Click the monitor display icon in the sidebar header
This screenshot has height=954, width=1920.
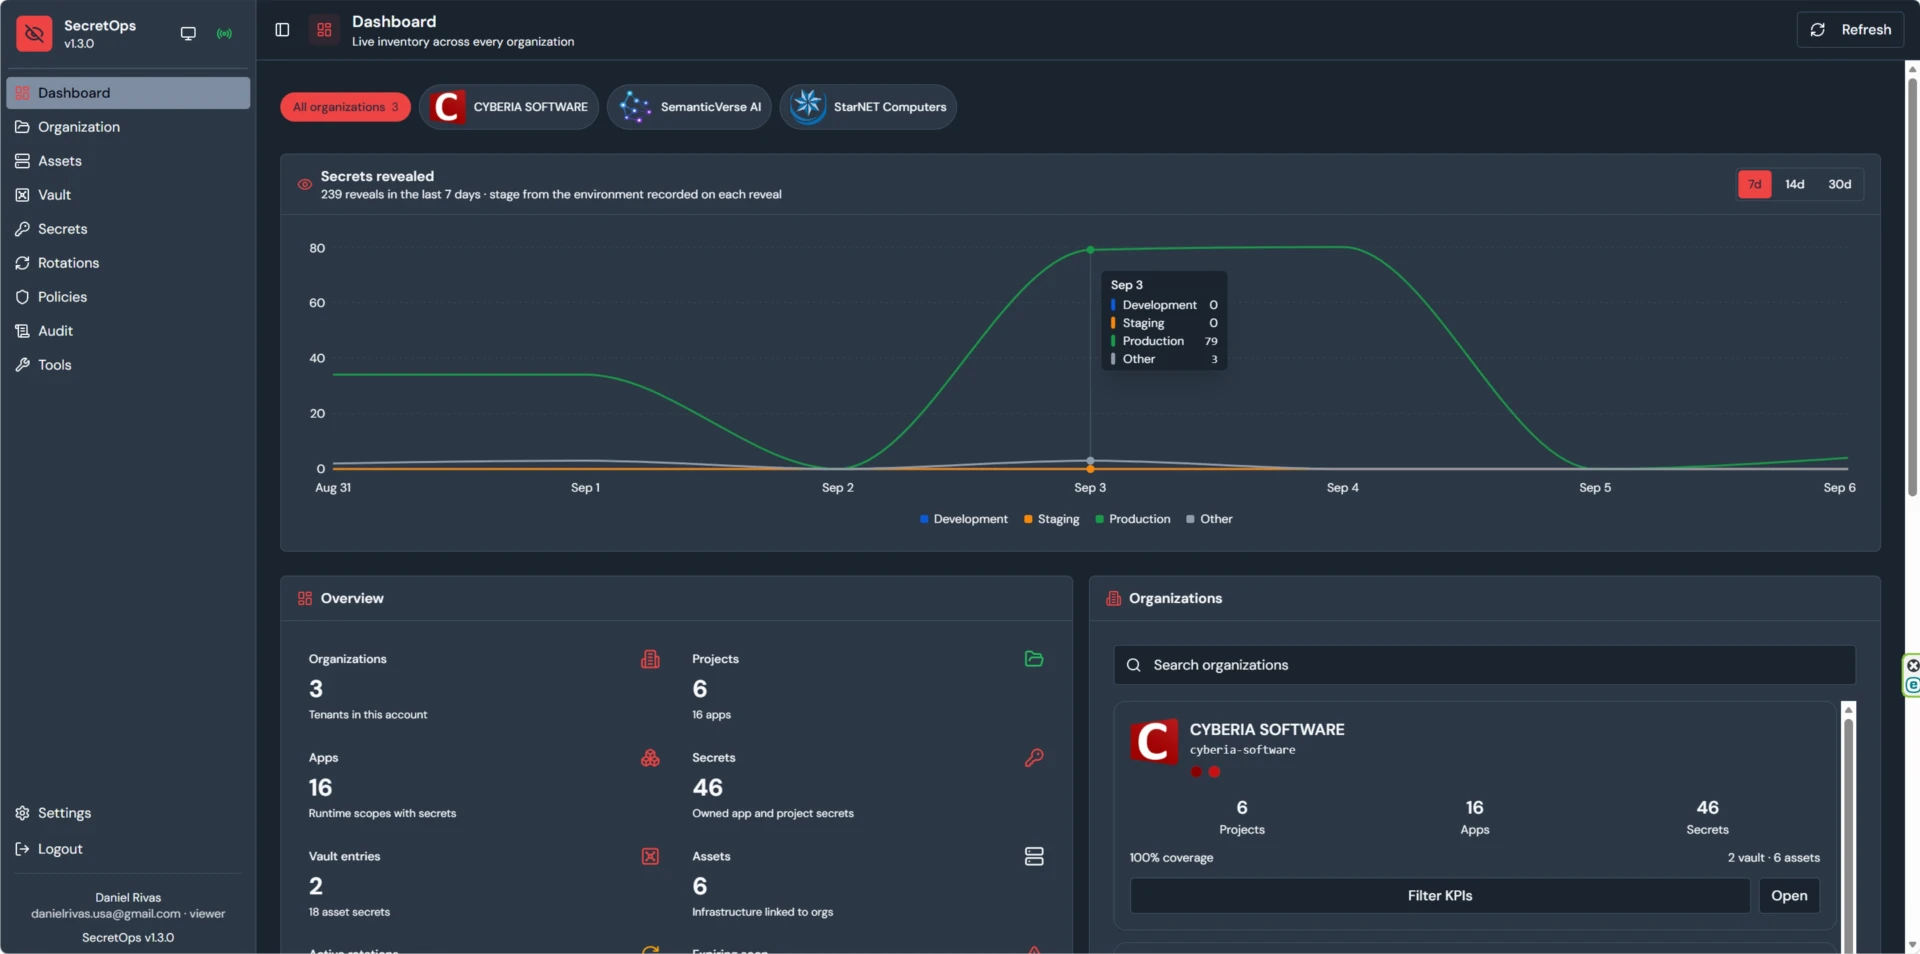188,33
